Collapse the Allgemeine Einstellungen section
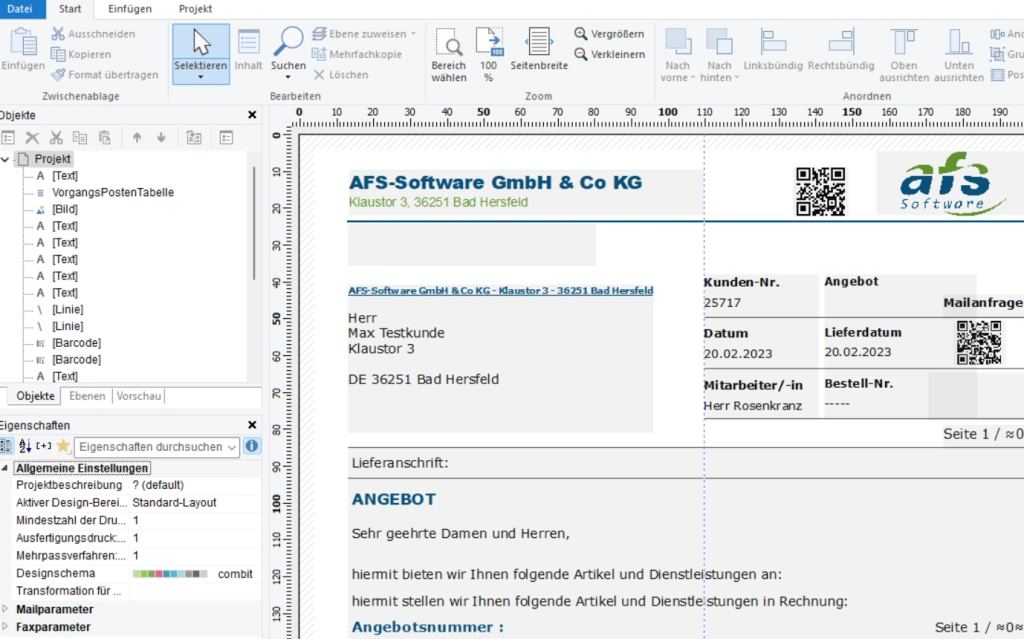 coord(5,468)
